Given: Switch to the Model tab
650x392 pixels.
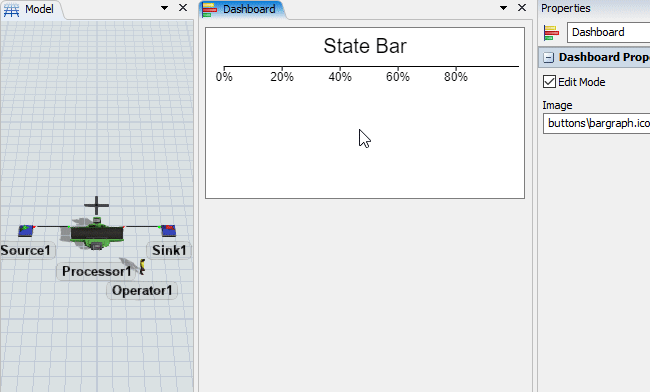Looking at the screenshot, I should tap(32, 10).
